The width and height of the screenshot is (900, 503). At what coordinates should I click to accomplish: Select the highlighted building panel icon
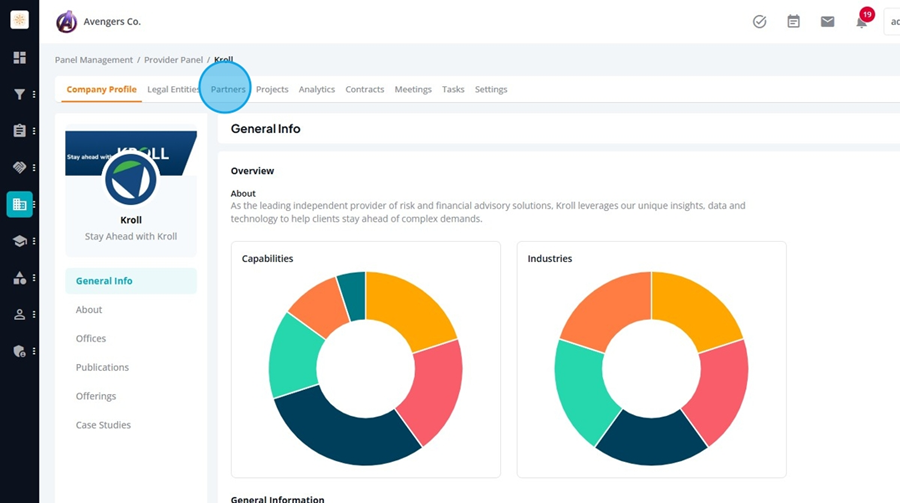click(x=20, y=204)
